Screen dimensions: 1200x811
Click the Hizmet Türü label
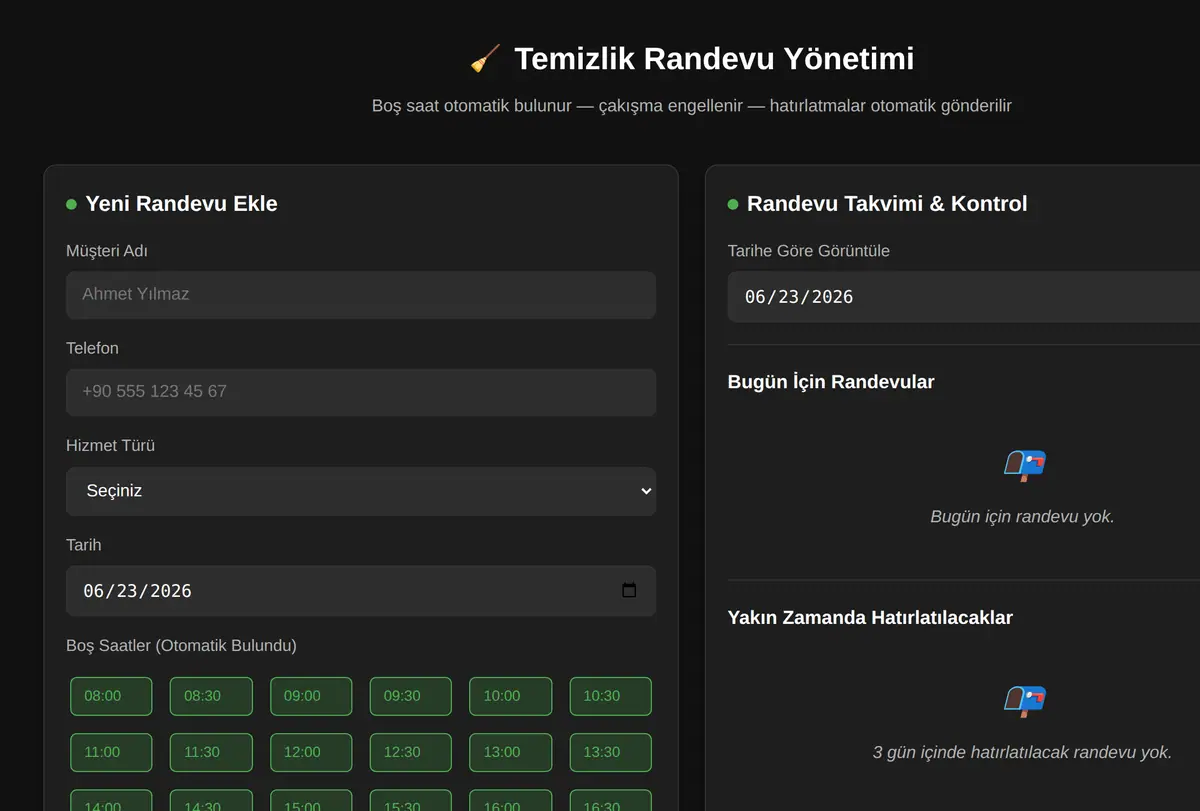110,446
